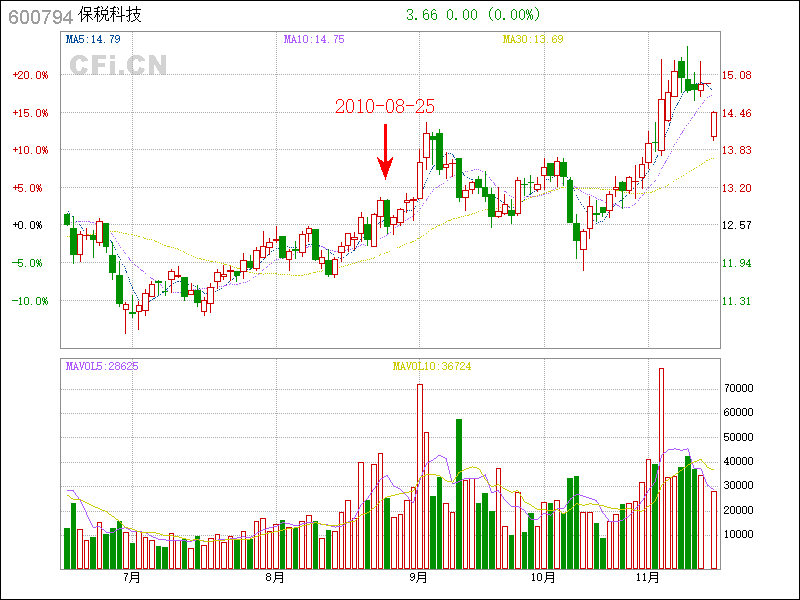The width and height of the screenshot is (800, 600).
Task: Click the MA10:14.75 indicator label
Action: 314,40
